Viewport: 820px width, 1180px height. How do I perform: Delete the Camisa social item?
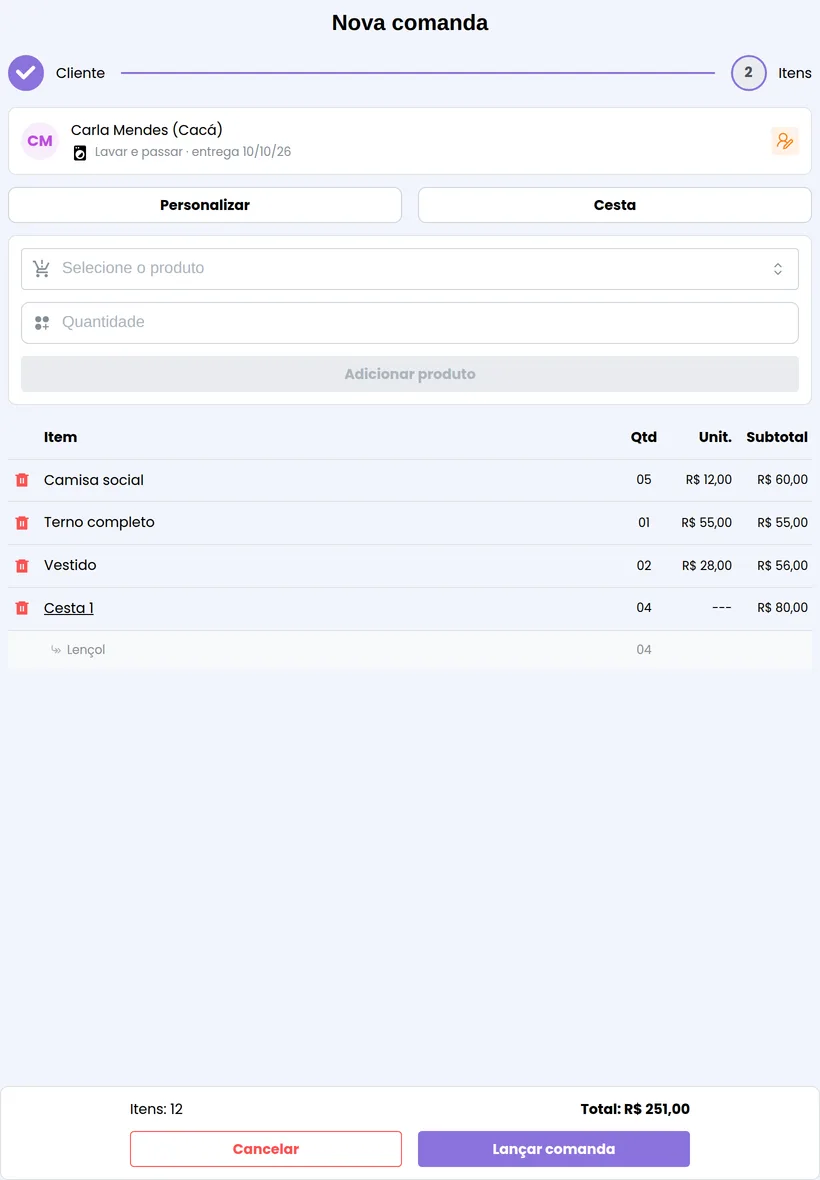[22, 480]
